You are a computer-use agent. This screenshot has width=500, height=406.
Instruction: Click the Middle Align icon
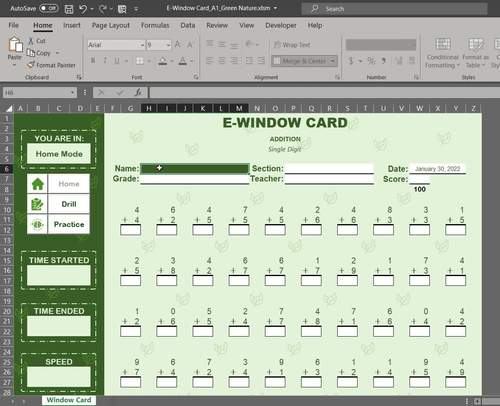click(x=222, y=44)
